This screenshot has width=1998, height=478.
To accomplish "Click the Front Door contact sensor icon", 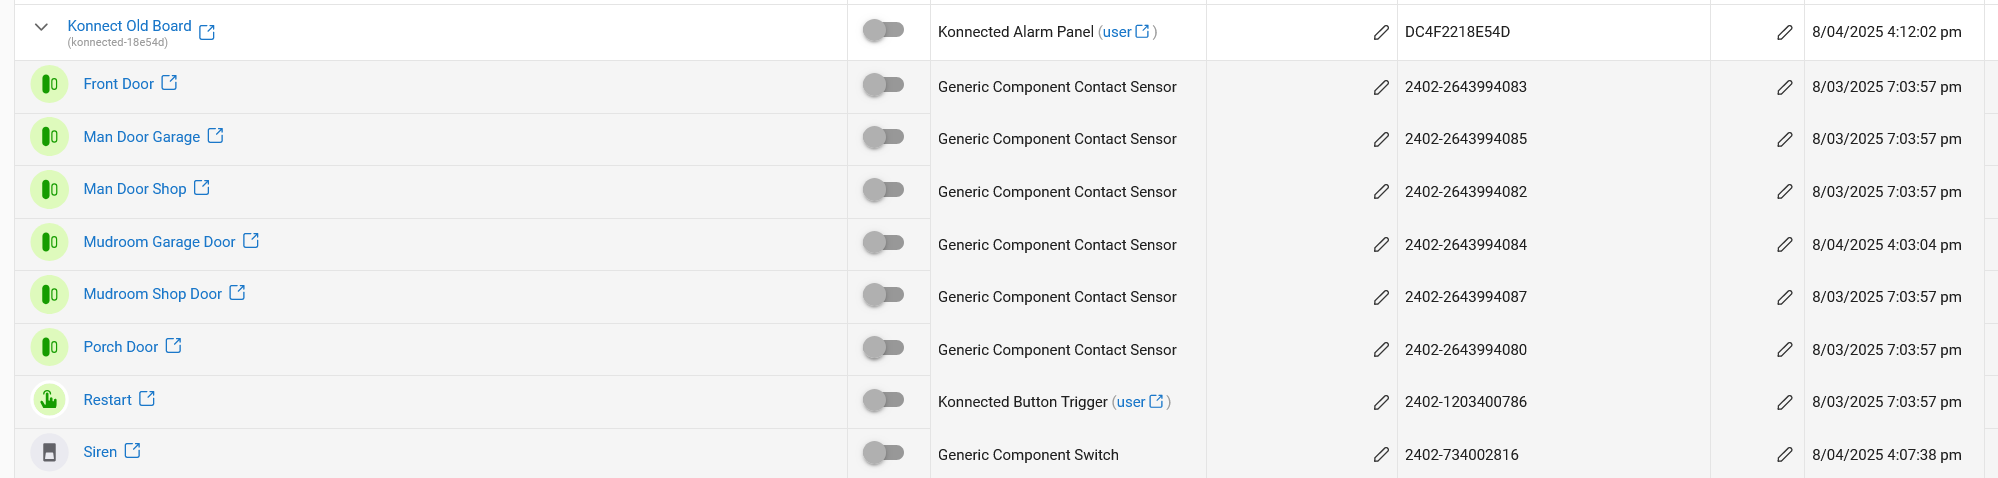I will (x=49, y=84).
